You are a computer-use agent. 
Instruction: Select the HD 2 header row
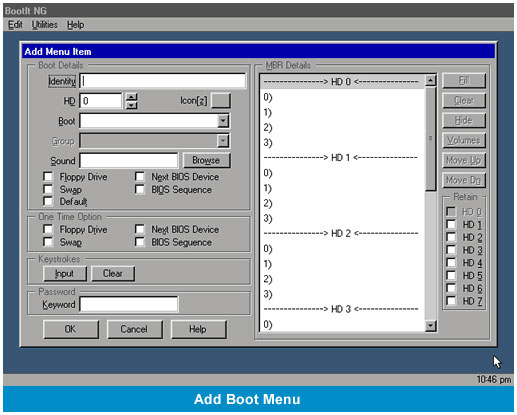342,233
